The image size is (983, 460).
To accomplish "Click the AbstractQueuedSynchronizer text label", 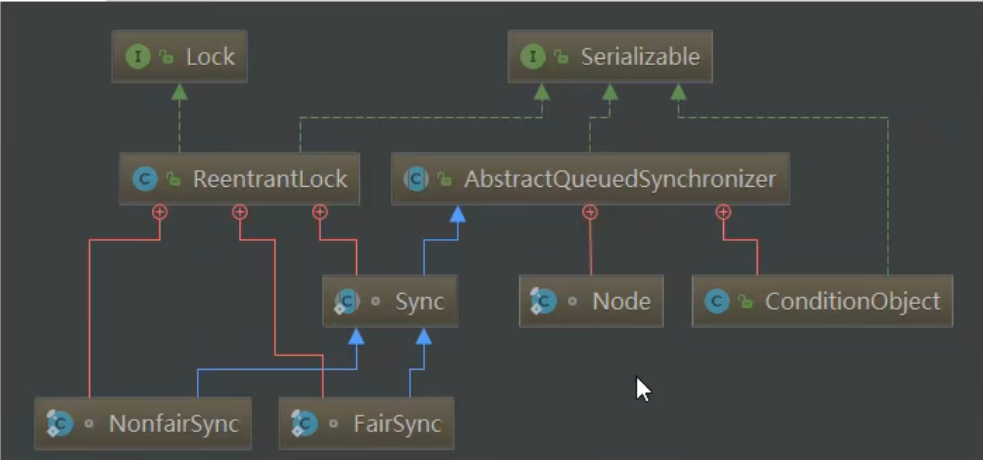I will (x=619, y=179).
